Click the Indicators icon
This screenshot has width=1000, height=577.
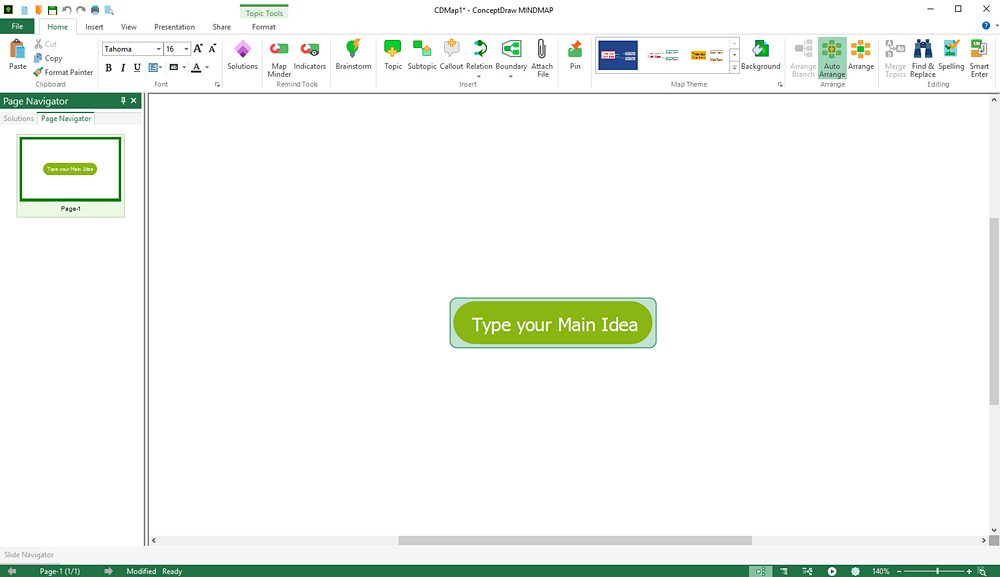(x=309, y=49)
